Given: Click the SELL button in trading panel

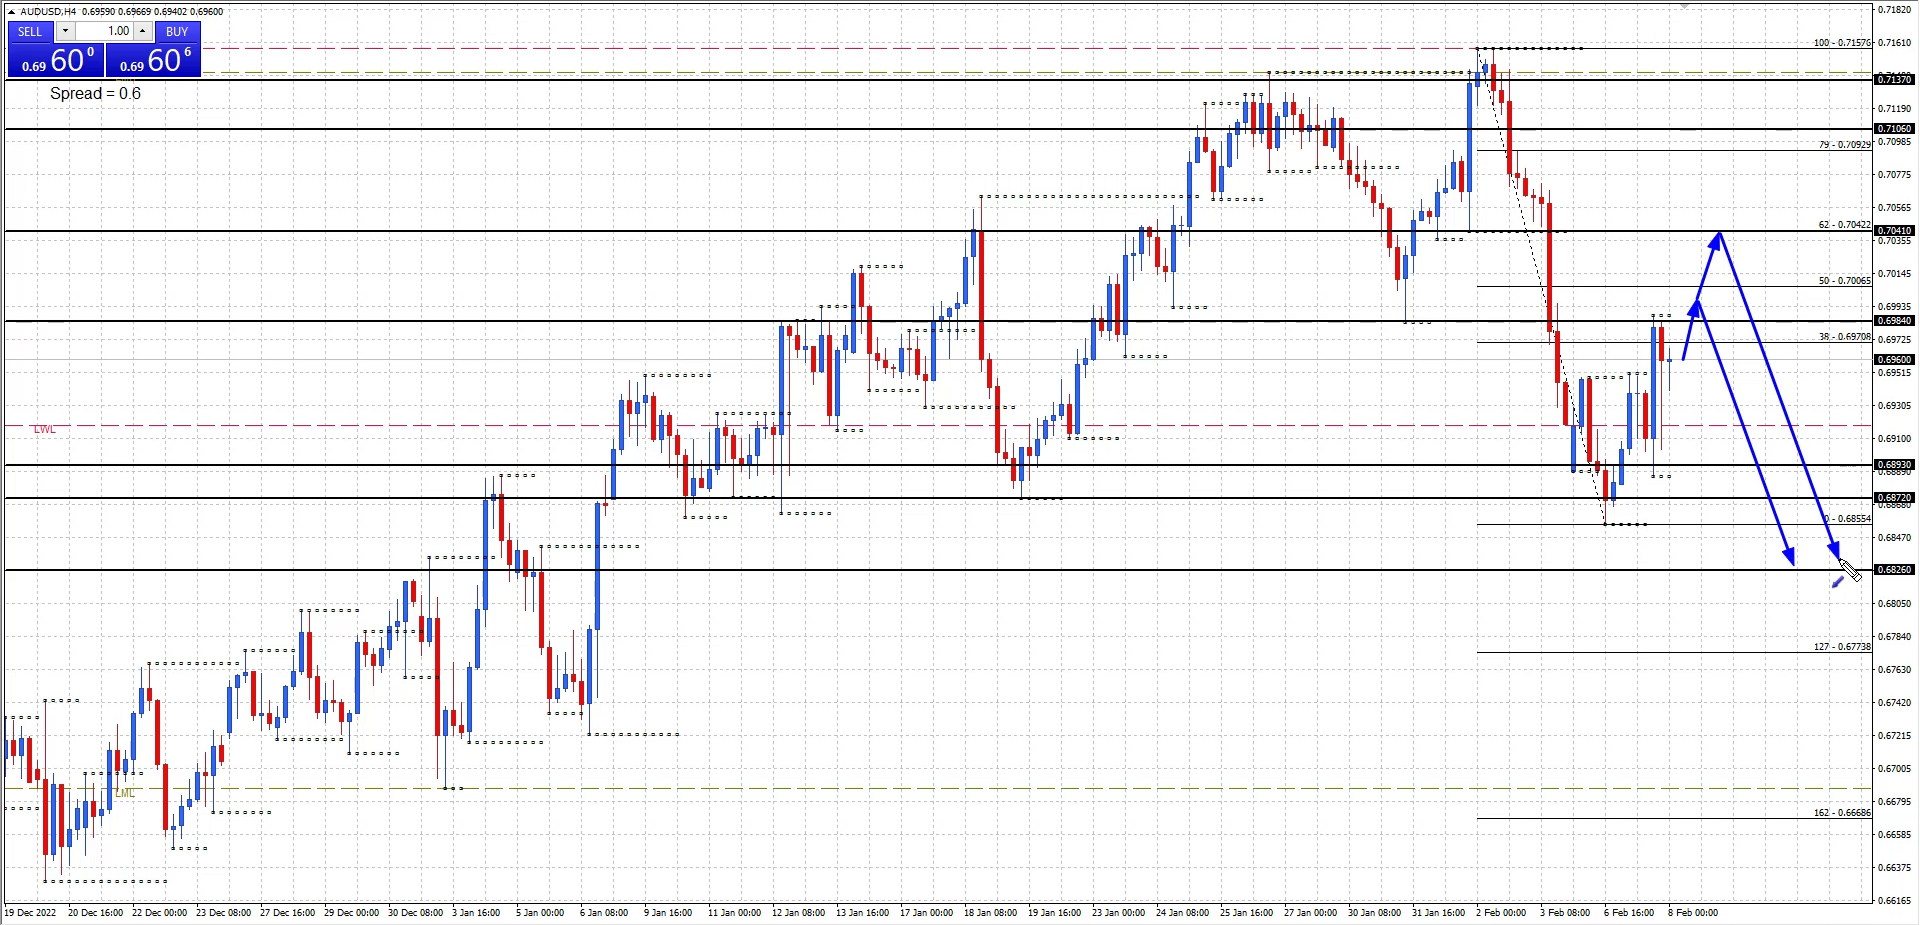Looking at the screenshot, I should coord(30,31).
